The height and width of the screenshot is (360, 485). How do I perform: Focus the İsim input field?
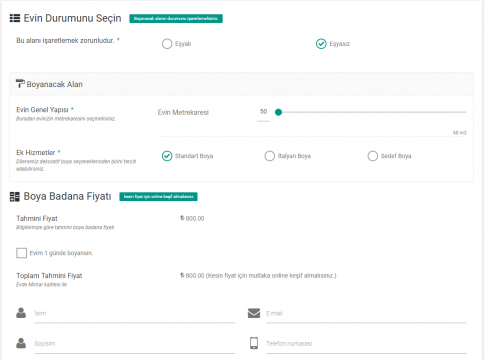135,314
